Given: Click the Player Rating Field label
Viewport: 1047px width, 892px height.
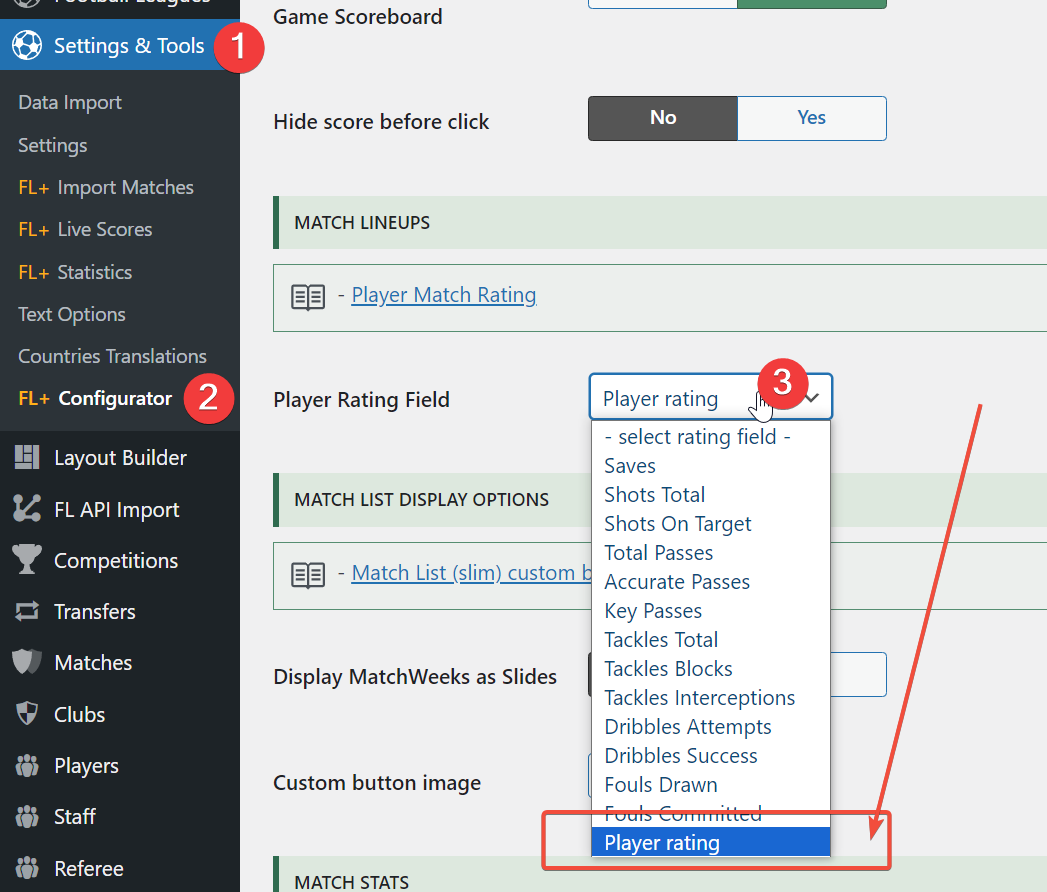Looking at the screenshot, I should click(x=361, y=399).
